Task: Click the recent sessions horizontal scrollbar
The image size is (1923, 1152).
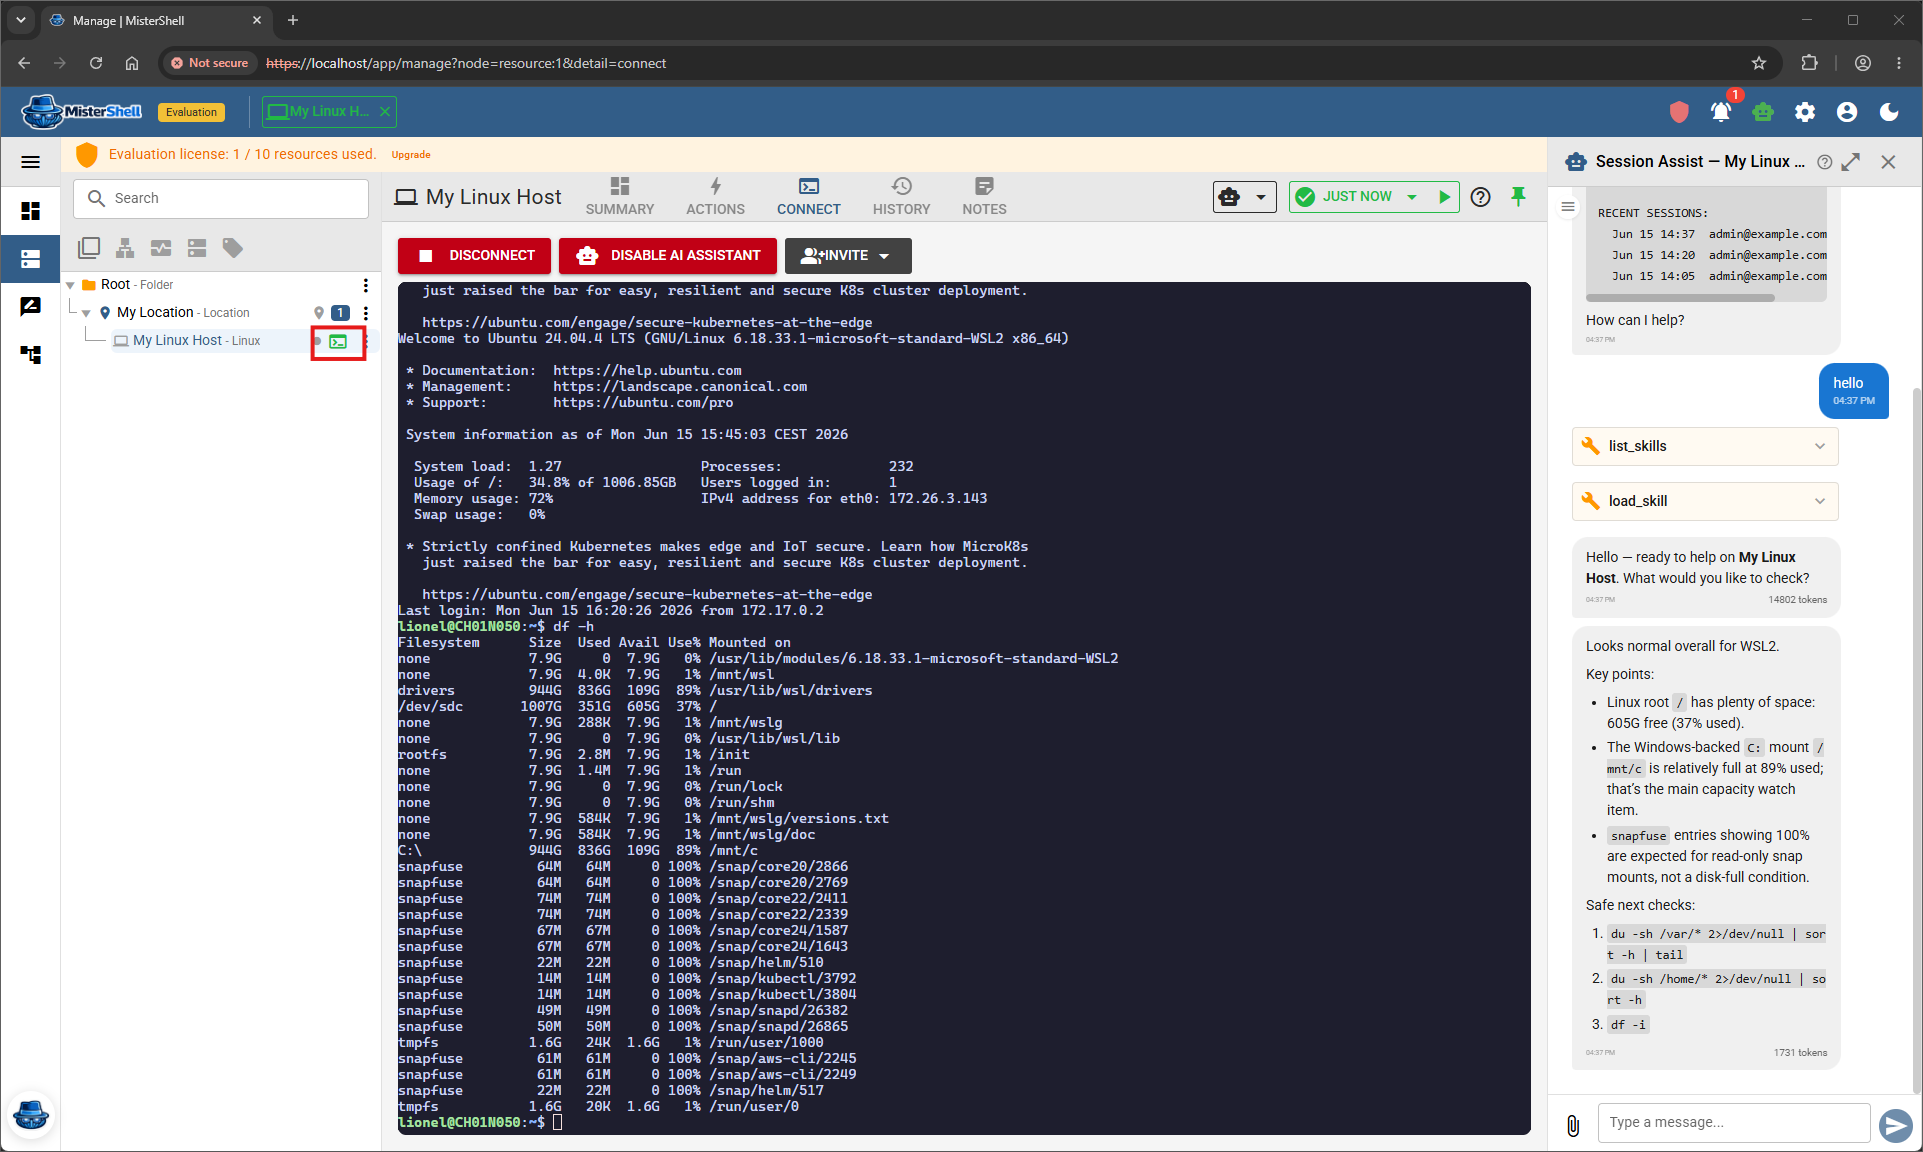Action: (1680, 298)
